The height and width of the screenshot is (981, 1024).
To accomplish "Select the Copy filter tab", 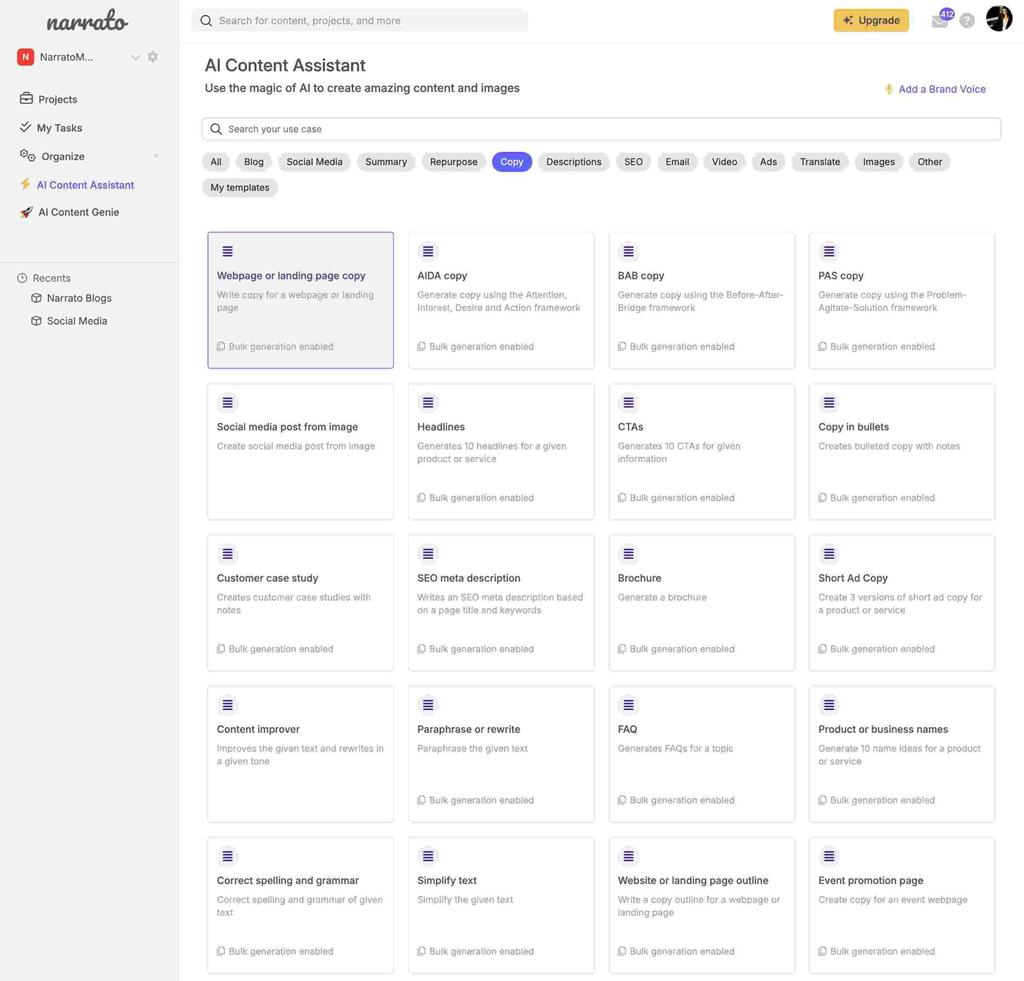I will tap(512, 161).
